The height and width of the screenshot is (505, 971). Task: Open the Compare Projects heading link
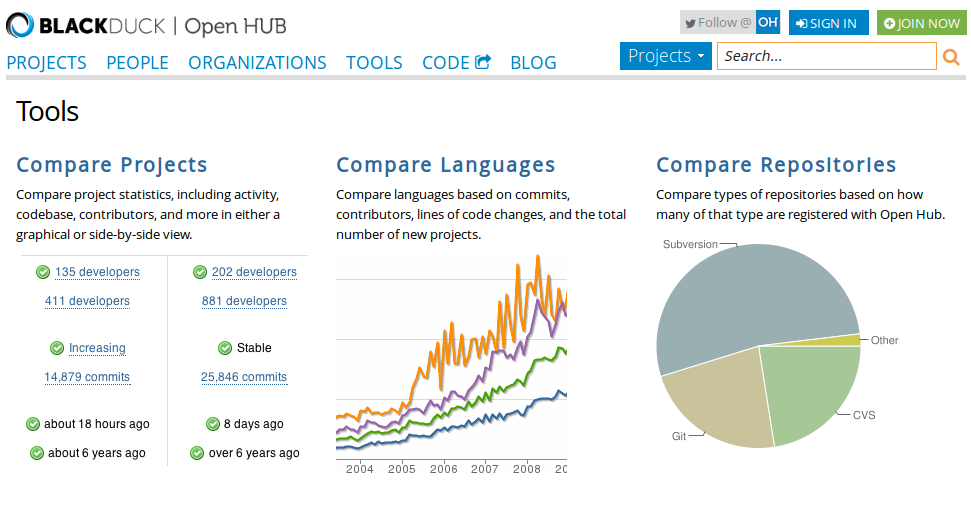point(111,165)
